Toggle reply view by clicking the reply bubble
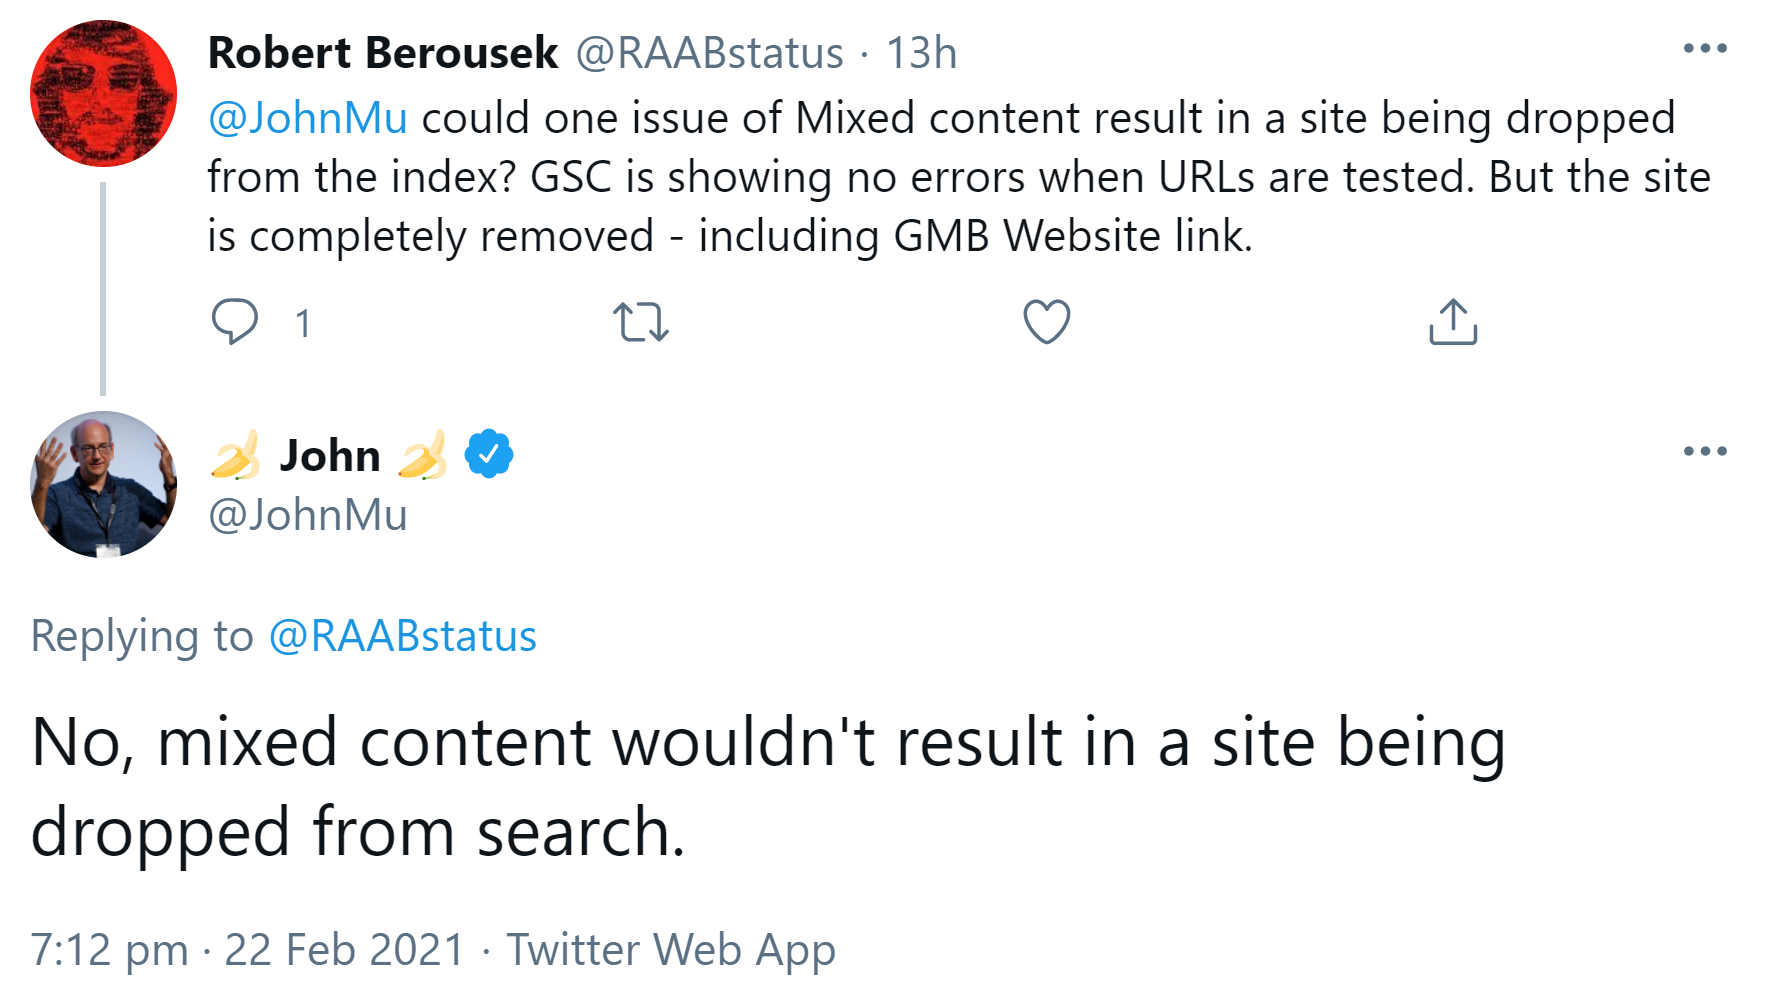 (234, 321)
